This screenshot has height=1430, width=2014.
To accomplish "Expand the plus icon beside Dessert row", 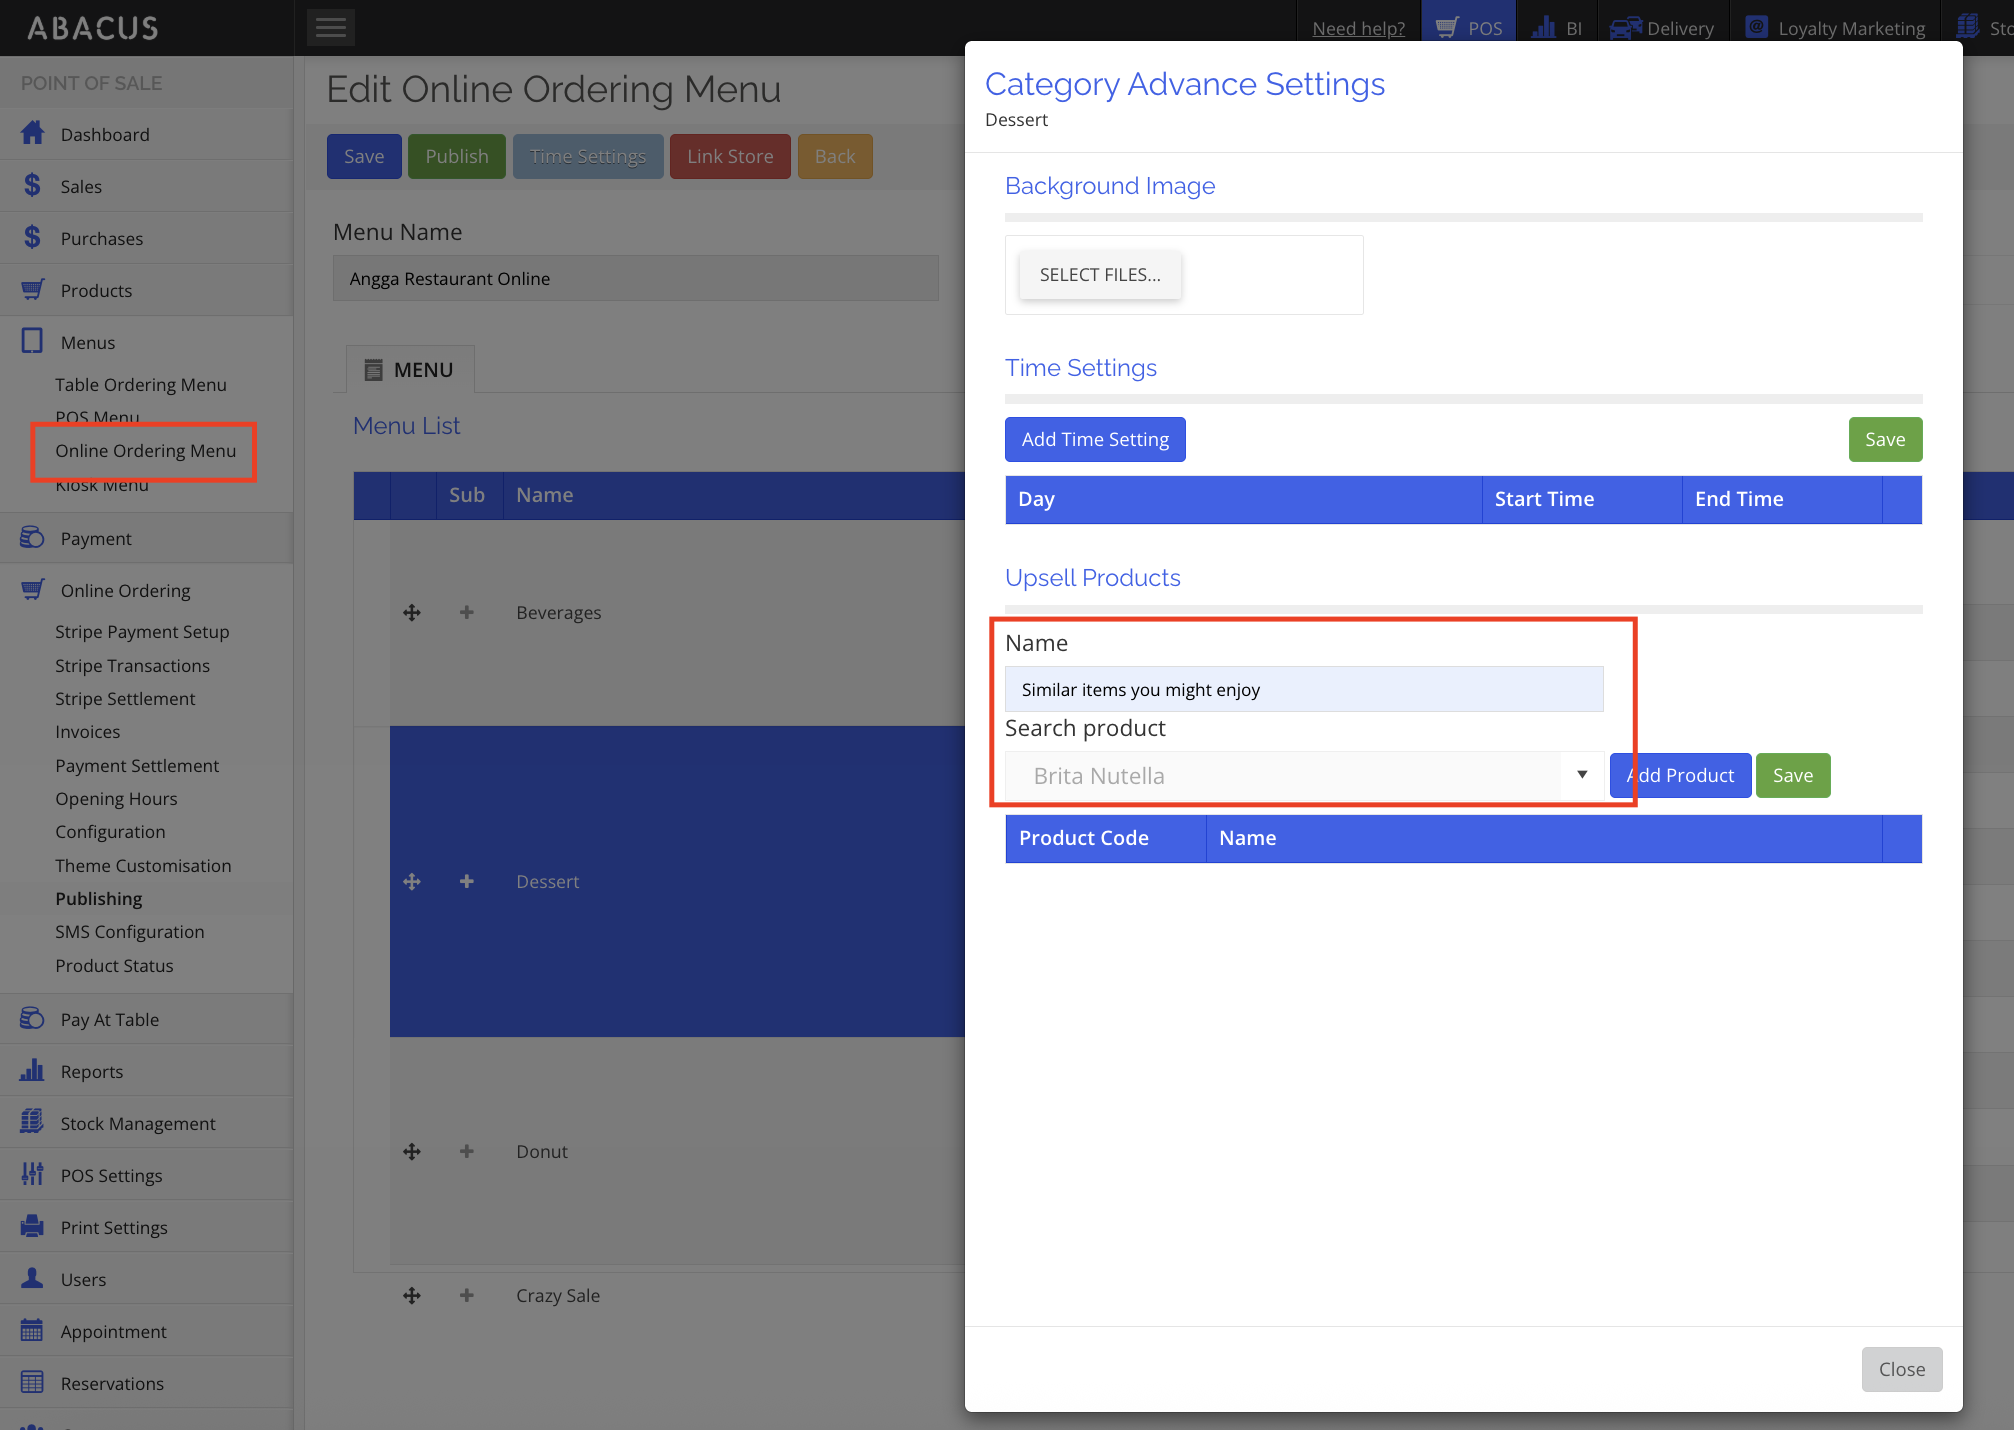I will click(x=467, y=881).
